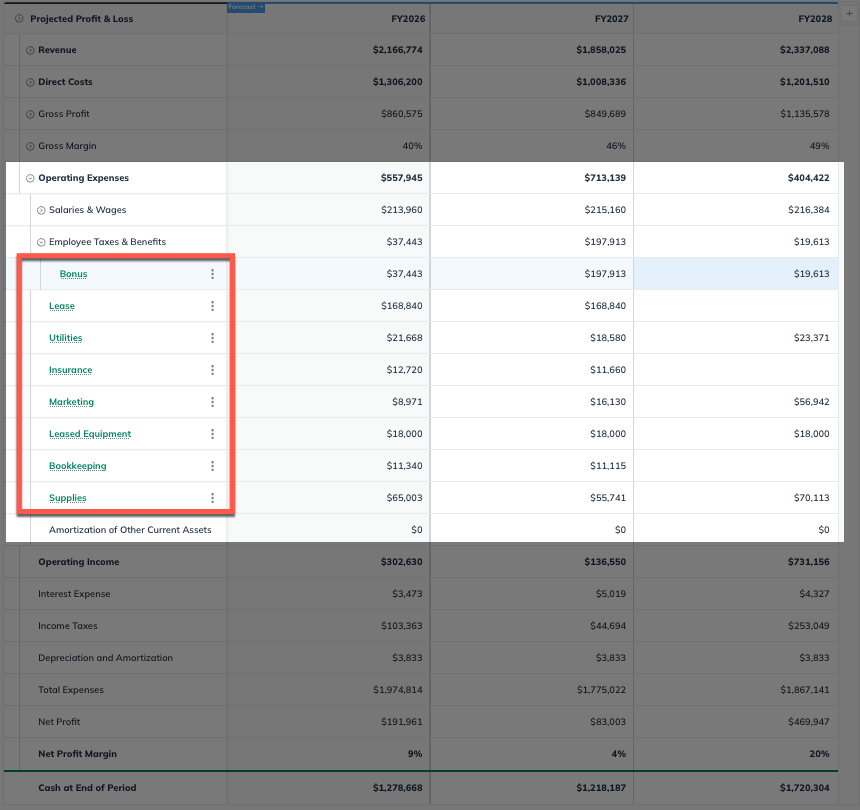Click the Total Expenses row label
860x810 pixels.
coord(71,690)
